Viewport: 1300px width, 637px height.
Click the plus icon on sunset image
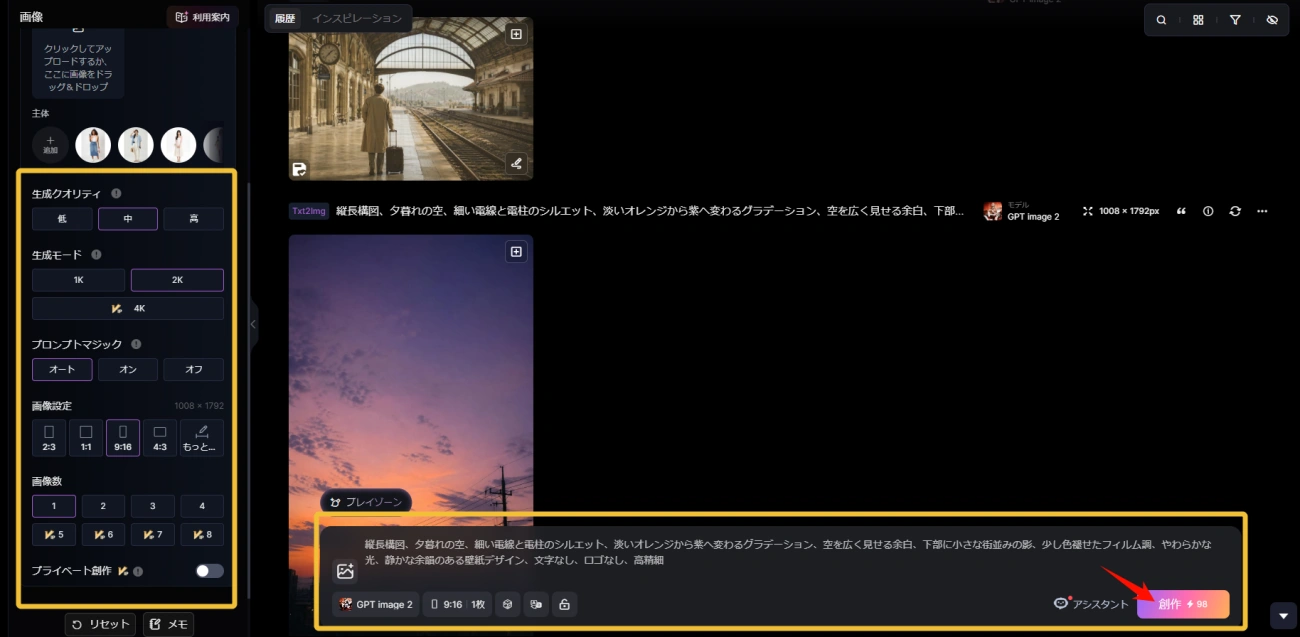[x=516, y=252]
